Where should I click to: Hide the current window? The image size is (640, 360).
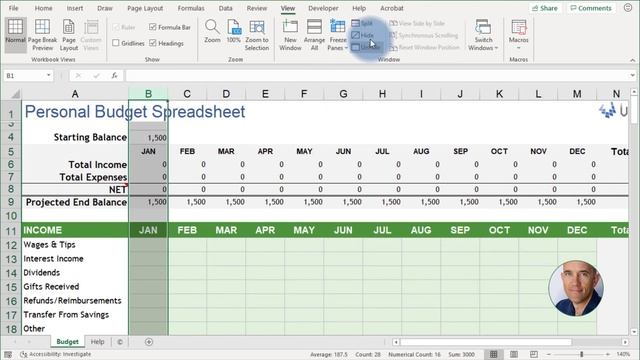click(x=362, y=35)
